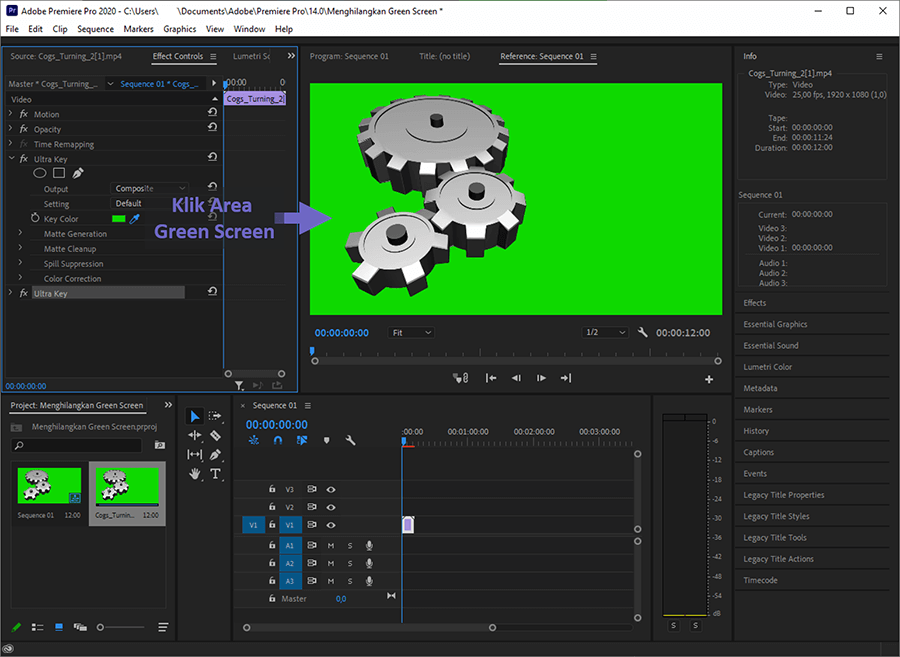Viewport: 900px width, 657px height.
Task: Toggle Snap in the timeline
Action: click(x=278, y=441)
